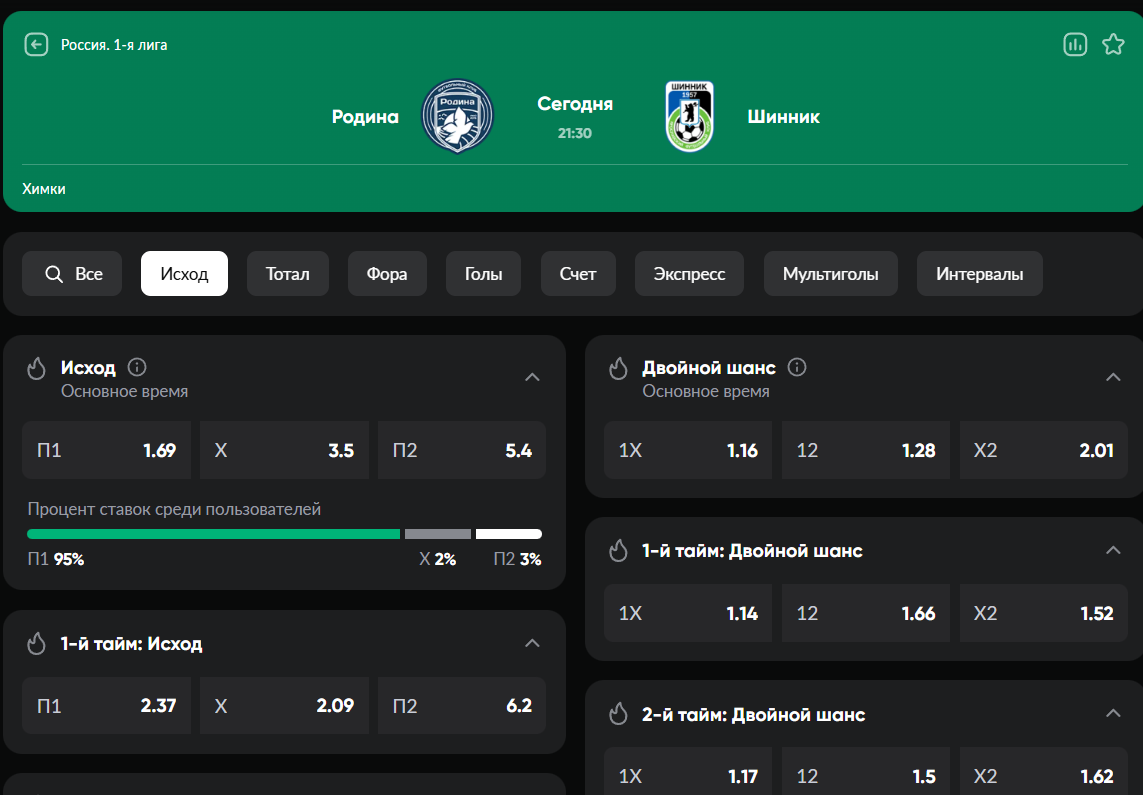Open the Все search markets button
This screenshot has width=1143, height=795.
72,274
